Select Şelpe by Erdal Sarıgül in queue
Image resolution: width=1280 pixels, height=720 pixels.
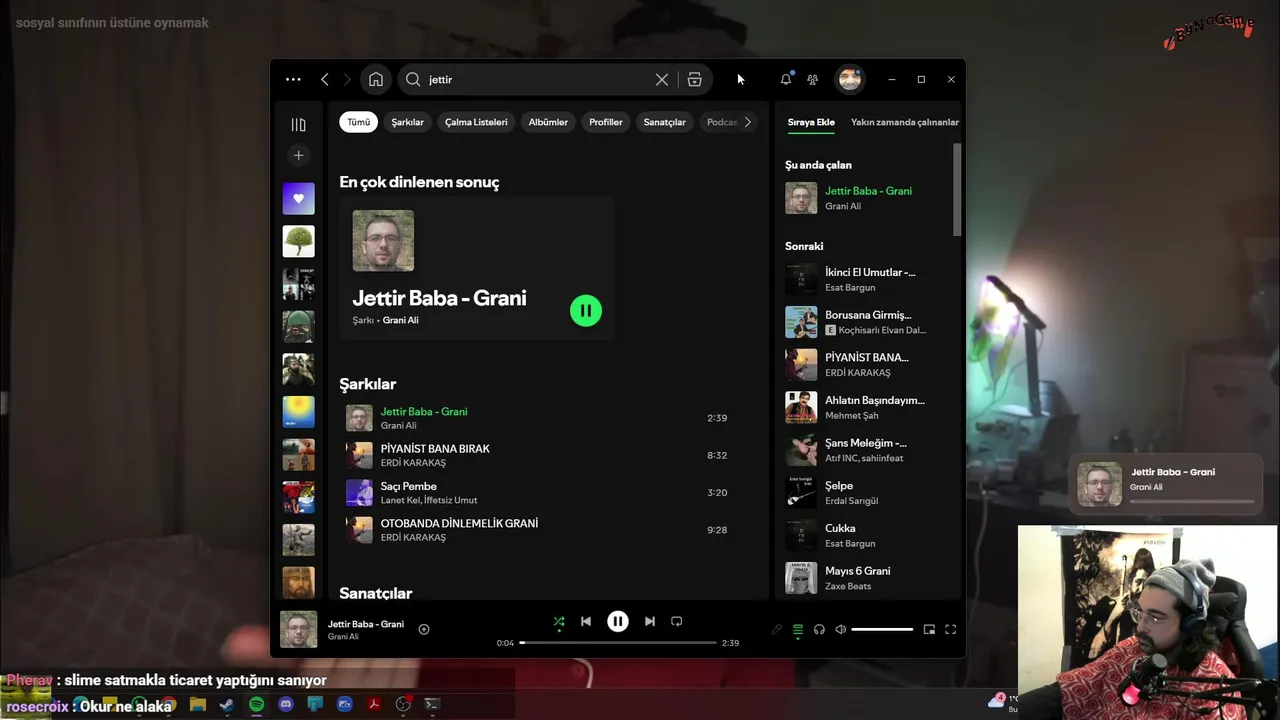(x=866, y=493)
